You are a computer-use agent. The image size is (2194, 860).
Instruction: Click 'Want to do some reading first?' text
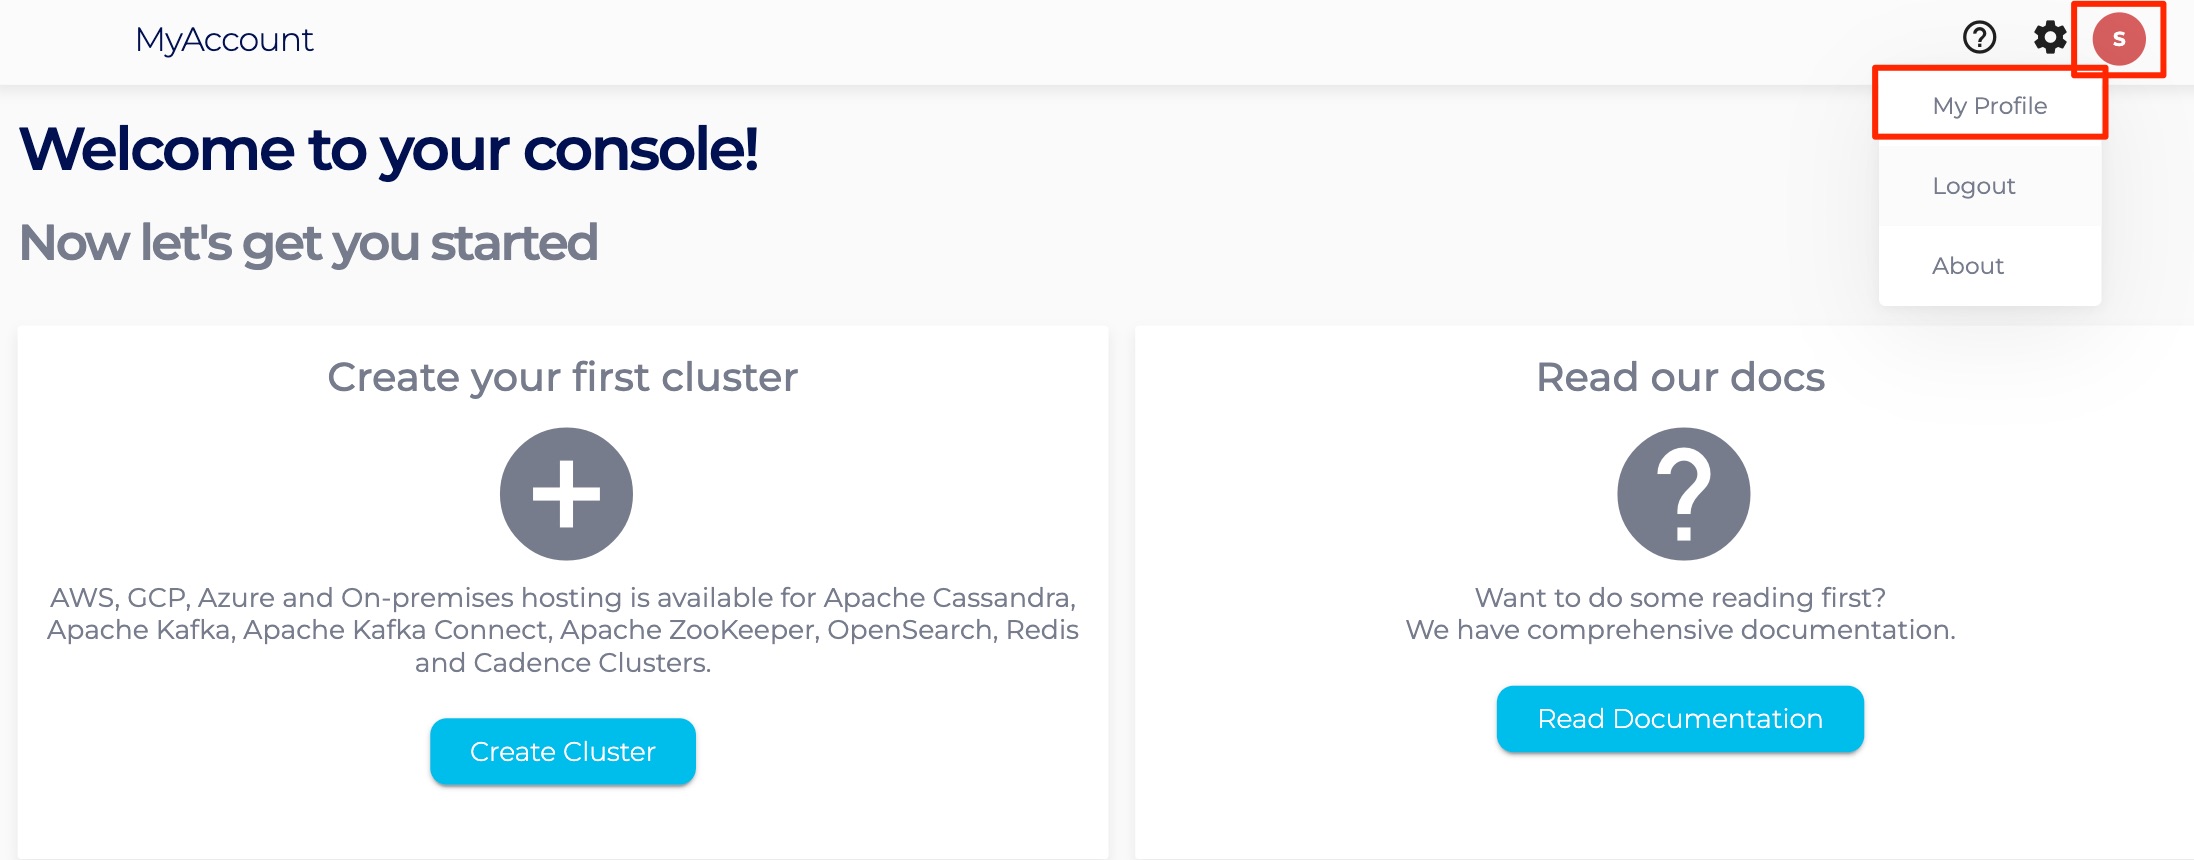pyautogui.click(x=1680, y=598)
